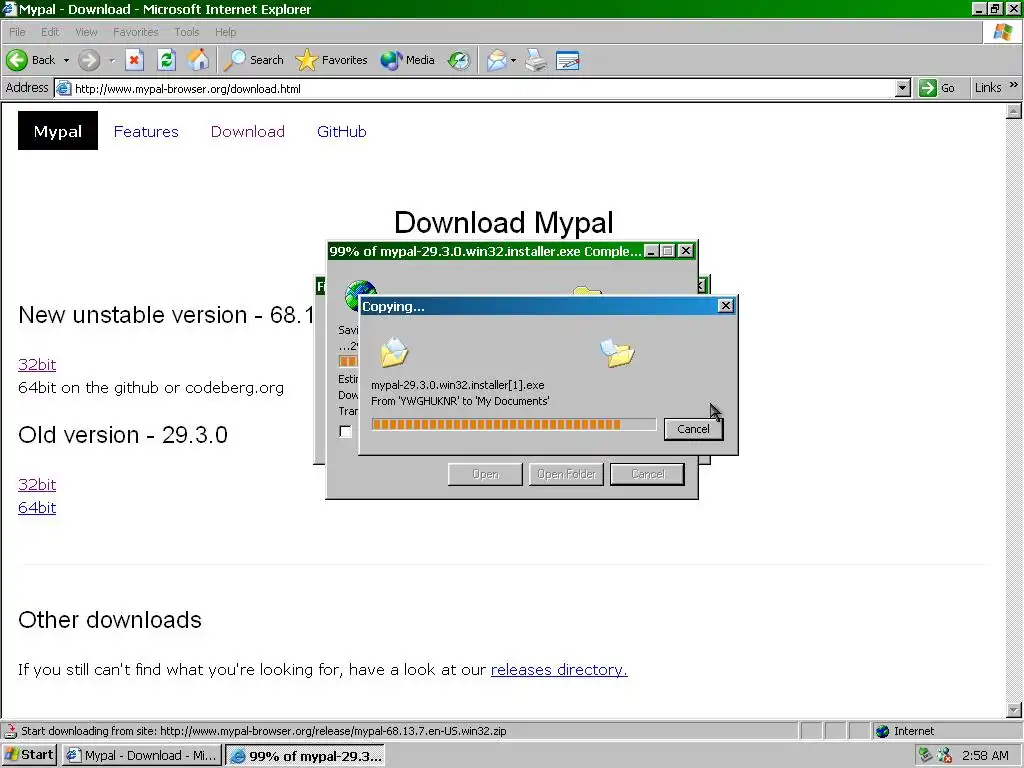Click the status bar download icon
The height and width of the screenshot is (768, 1024).
[x=10, y=731]
